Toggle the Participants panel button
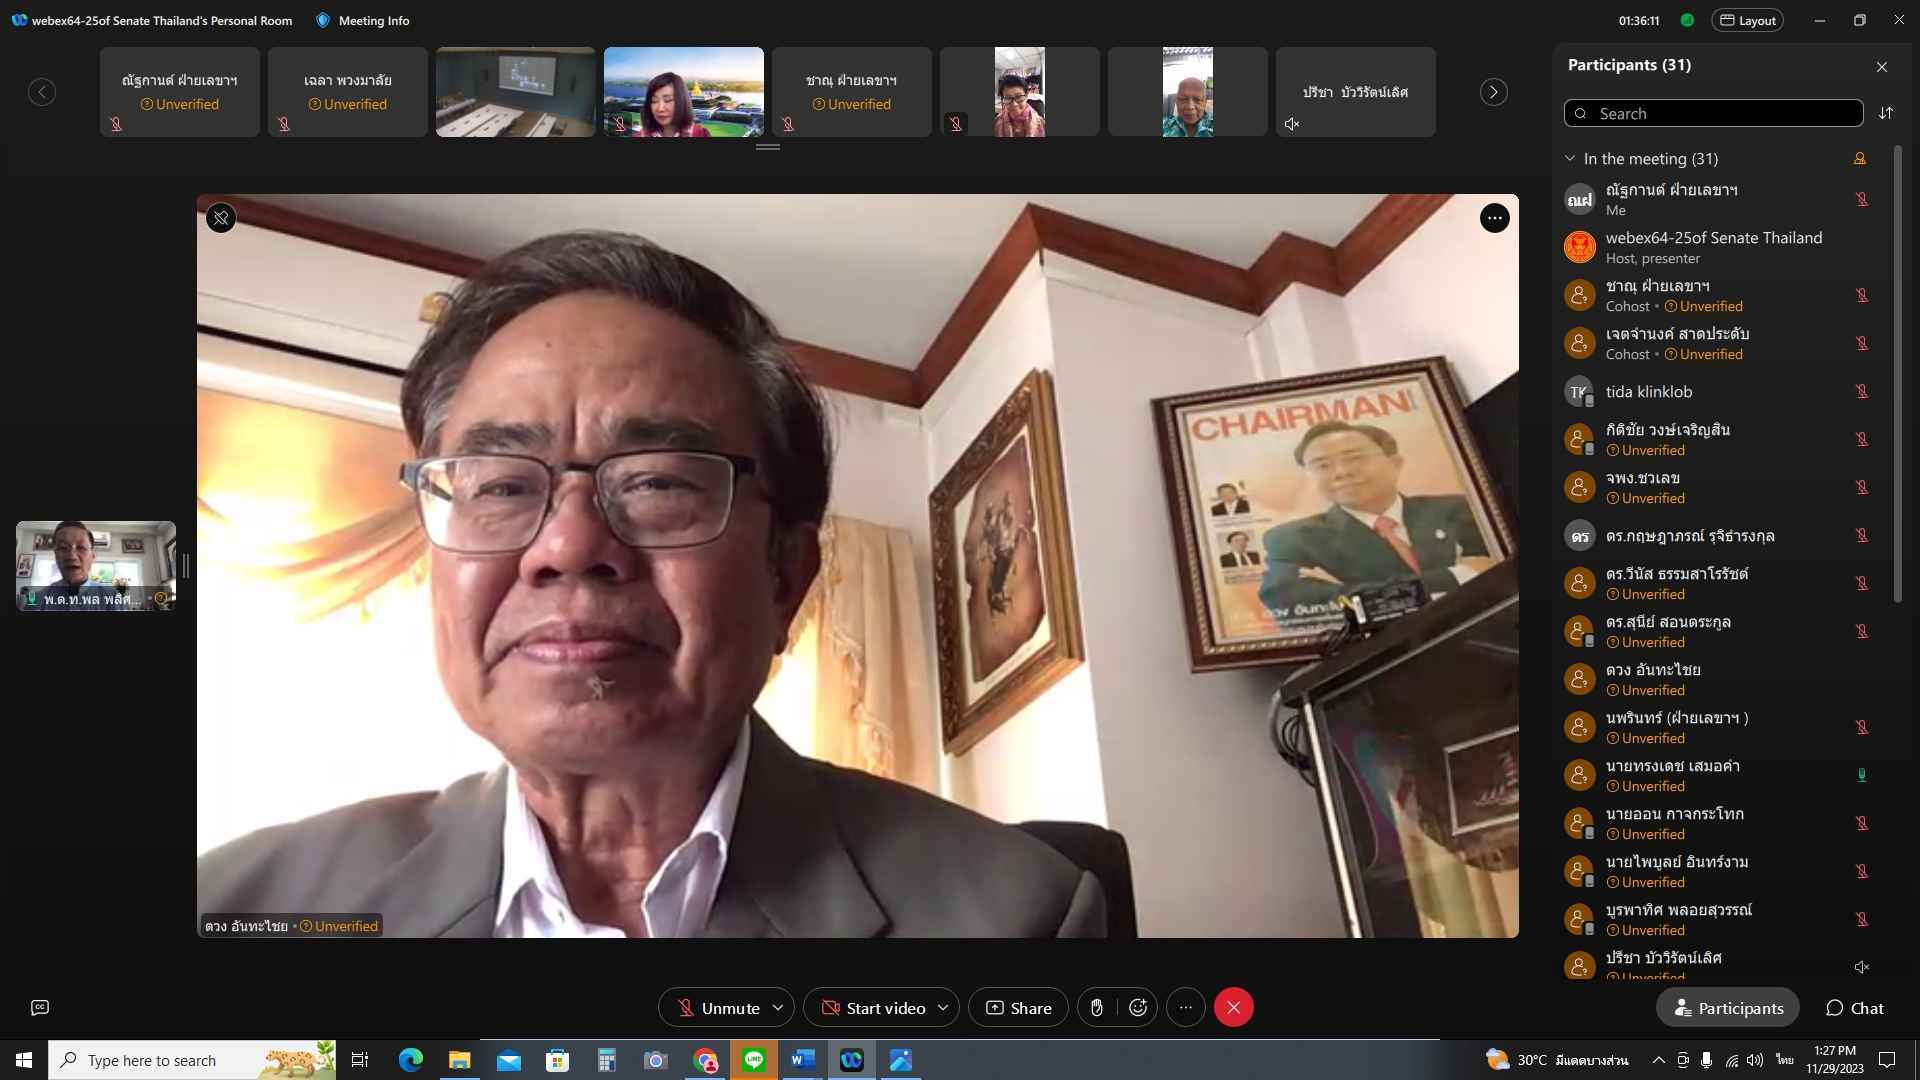 click(1728, 1008)
